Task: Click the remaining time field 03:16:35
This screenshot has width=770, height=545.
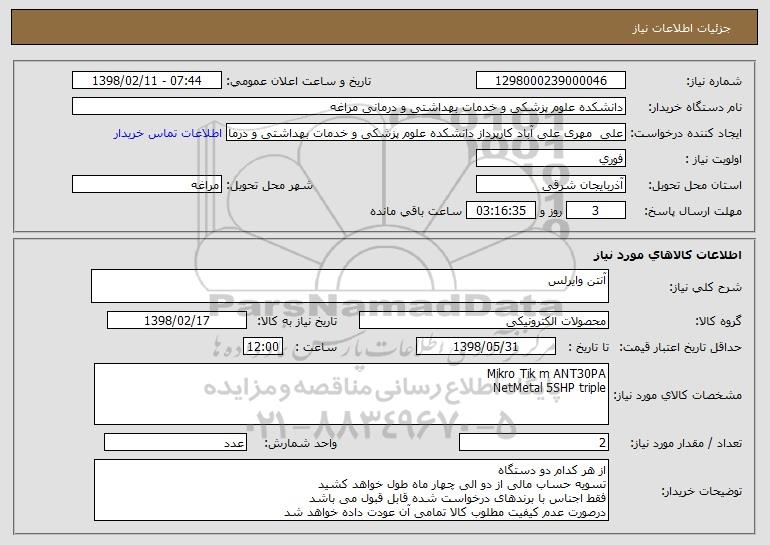Action: click(x=500, y=211)
